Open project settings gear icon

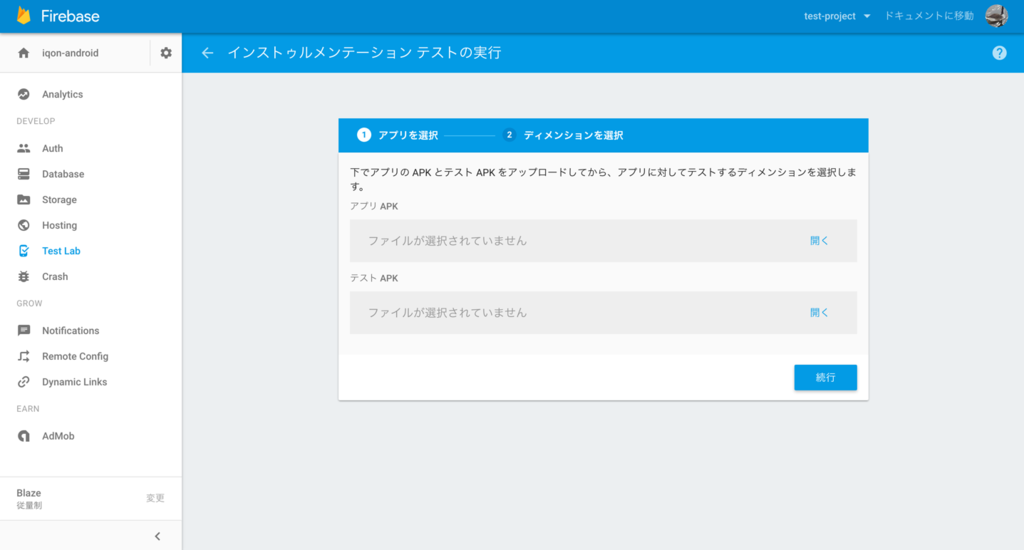click(166, 53)
